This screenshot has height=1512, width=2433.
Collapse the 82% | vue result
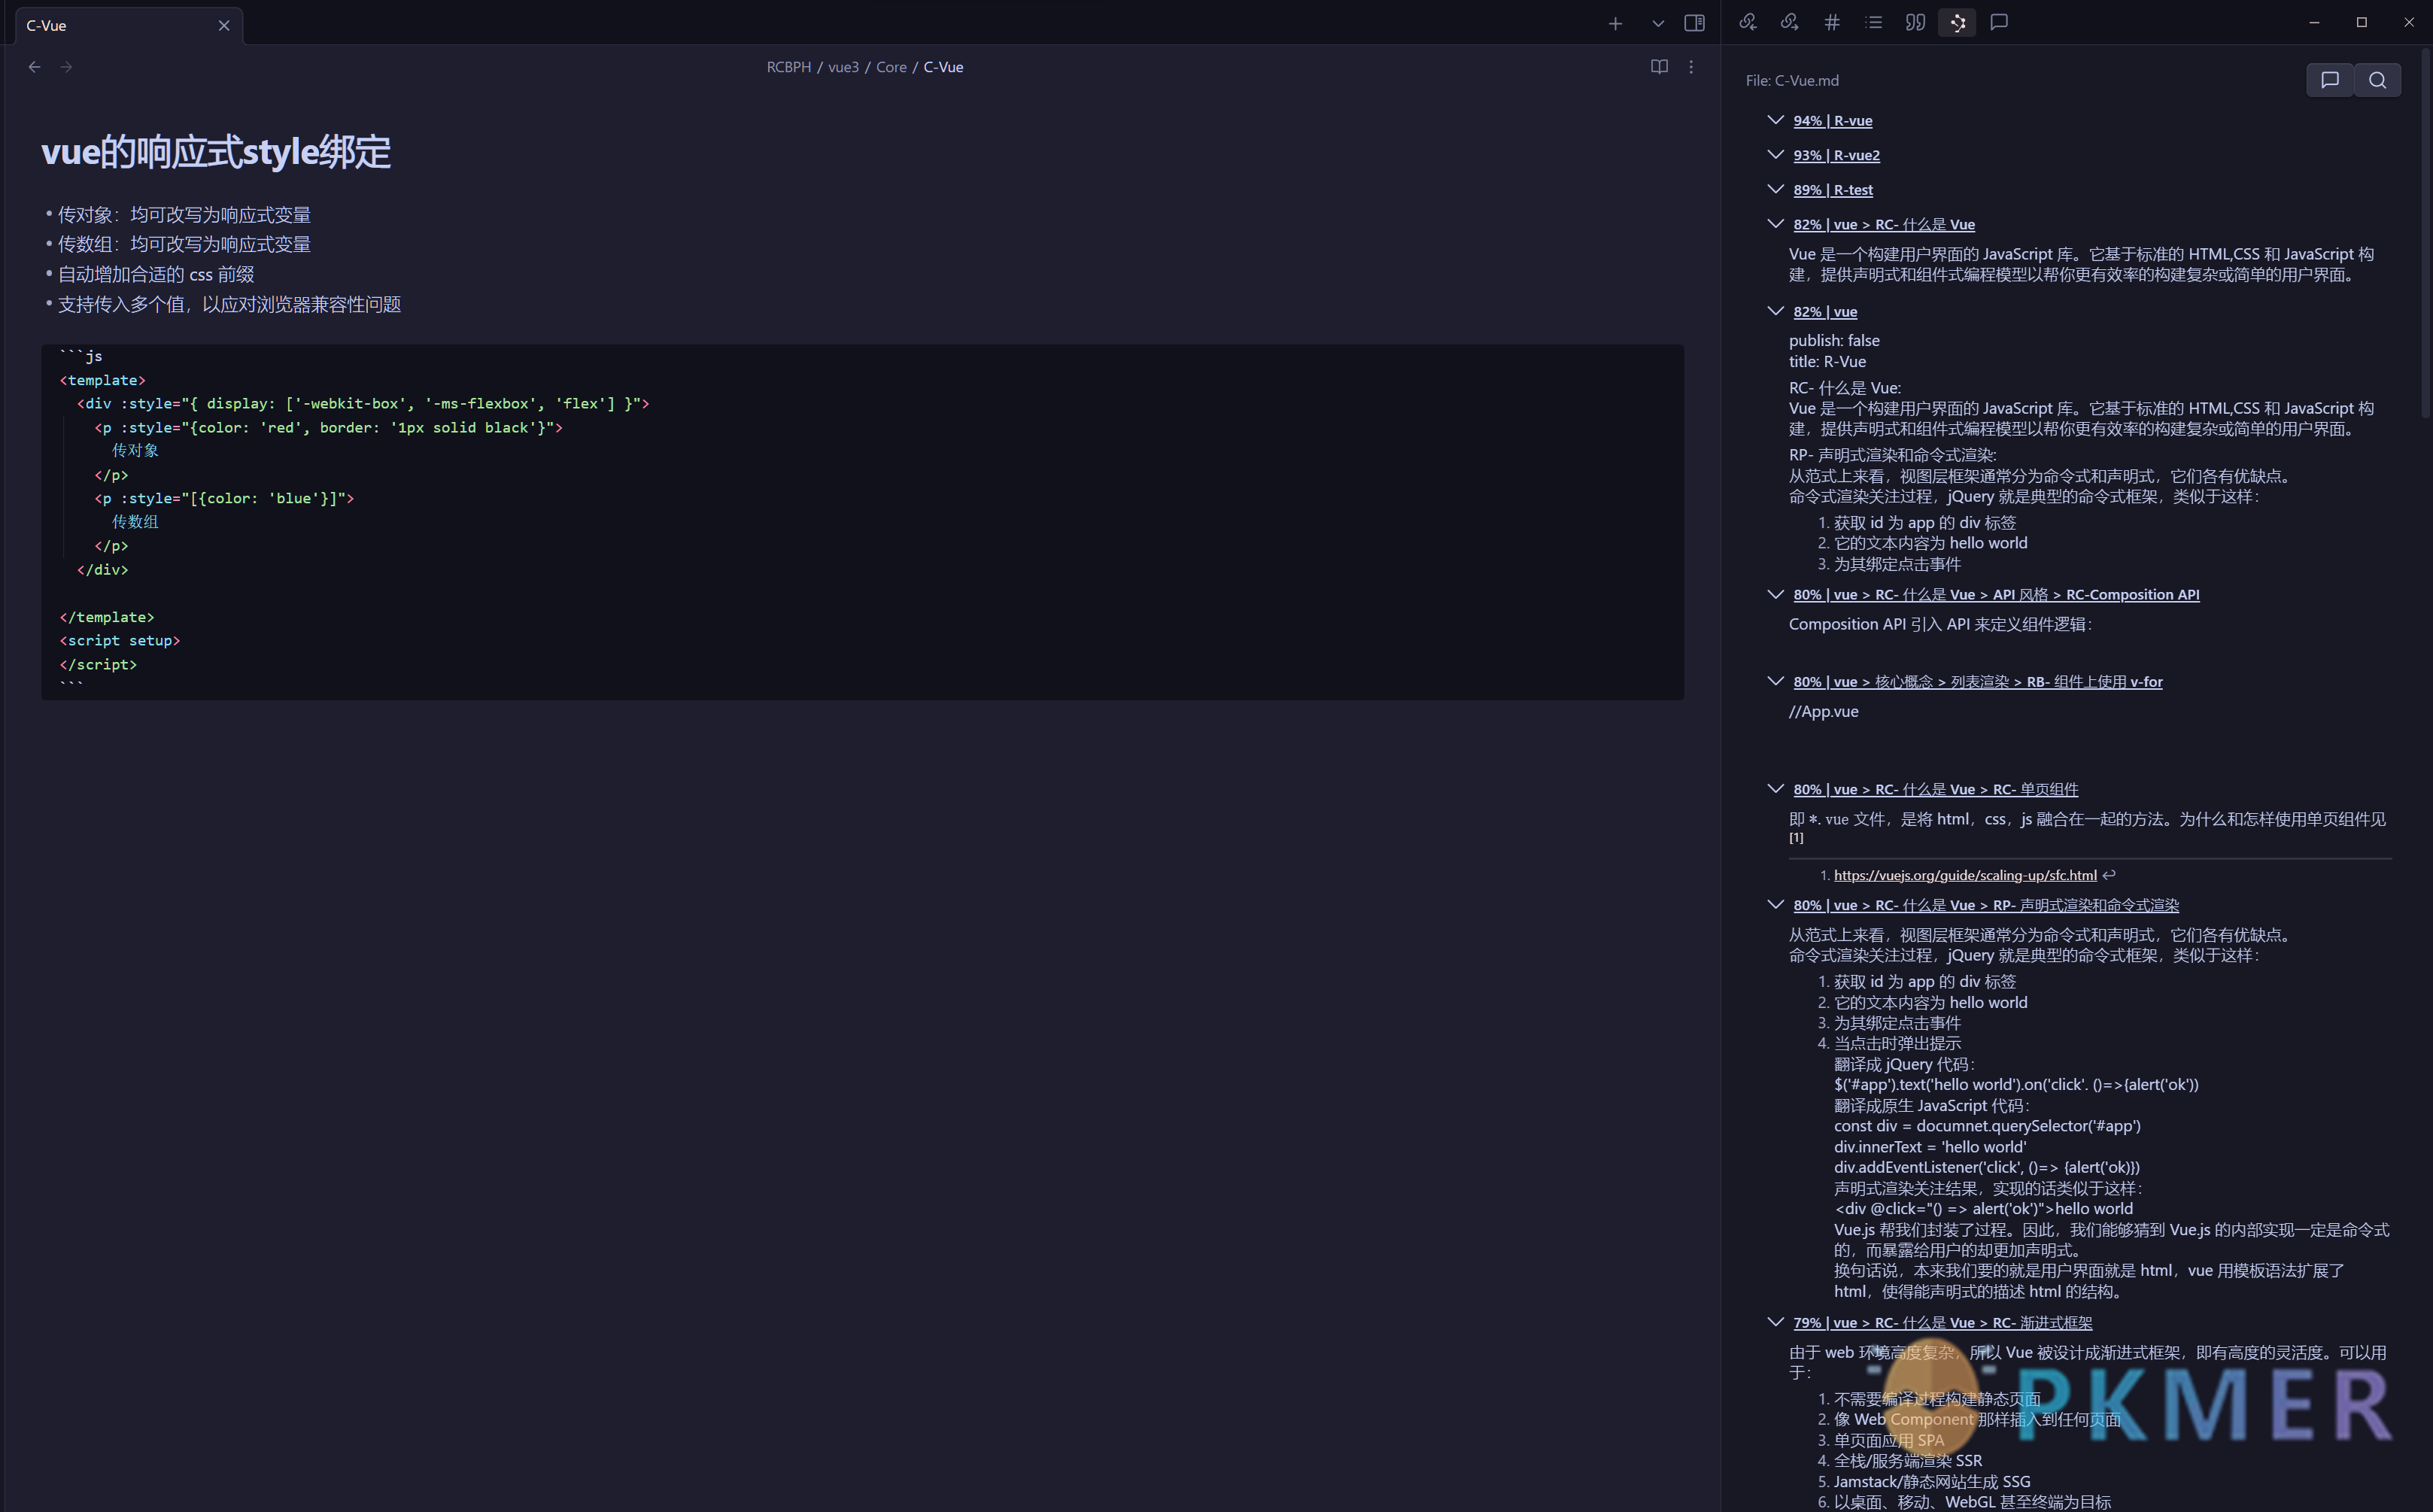tap(1775, 311)
